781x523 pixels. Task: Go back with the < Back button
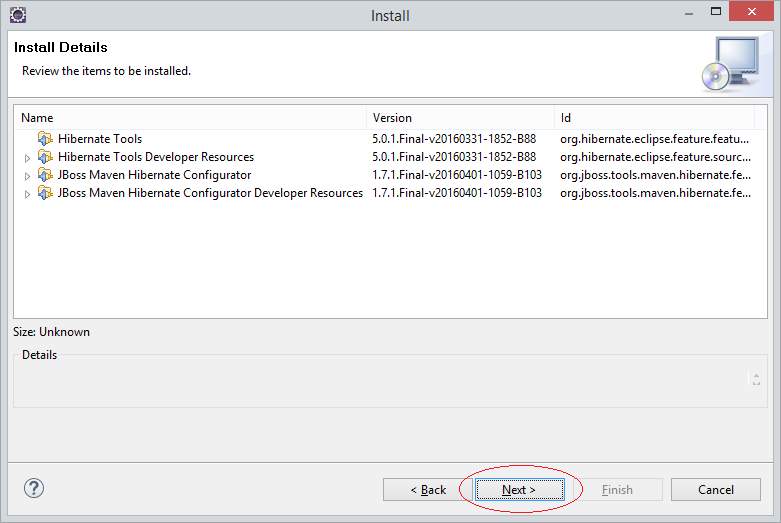pos(428,490)
